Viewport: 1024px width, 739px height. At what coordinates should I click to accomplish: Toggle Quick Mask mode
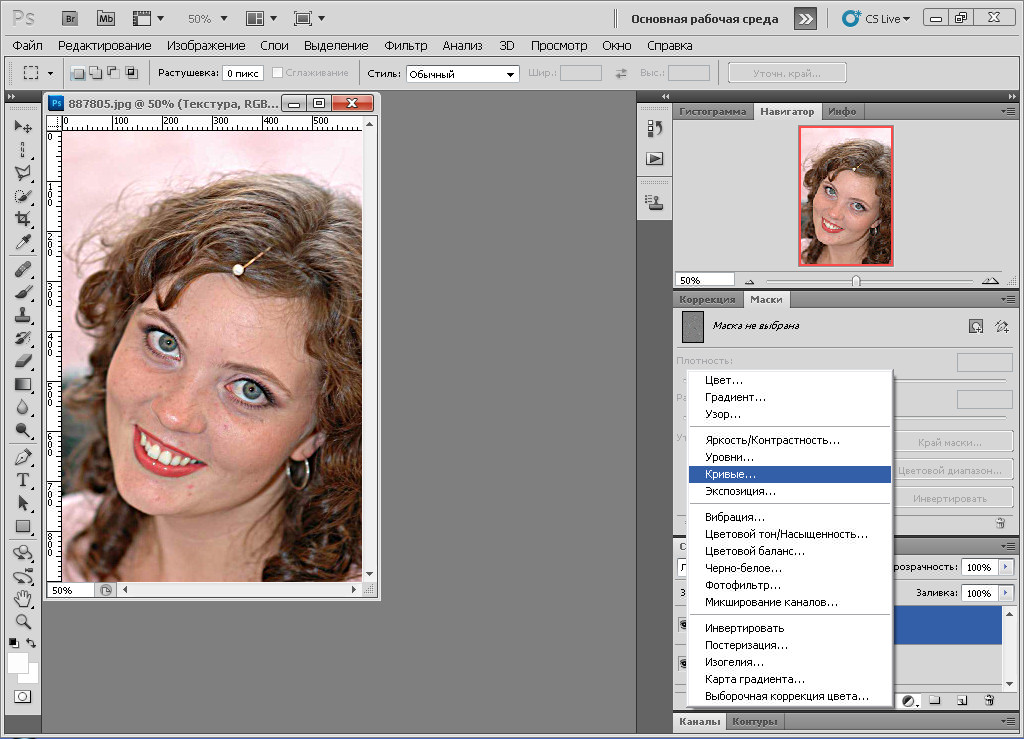pos(22,696)
